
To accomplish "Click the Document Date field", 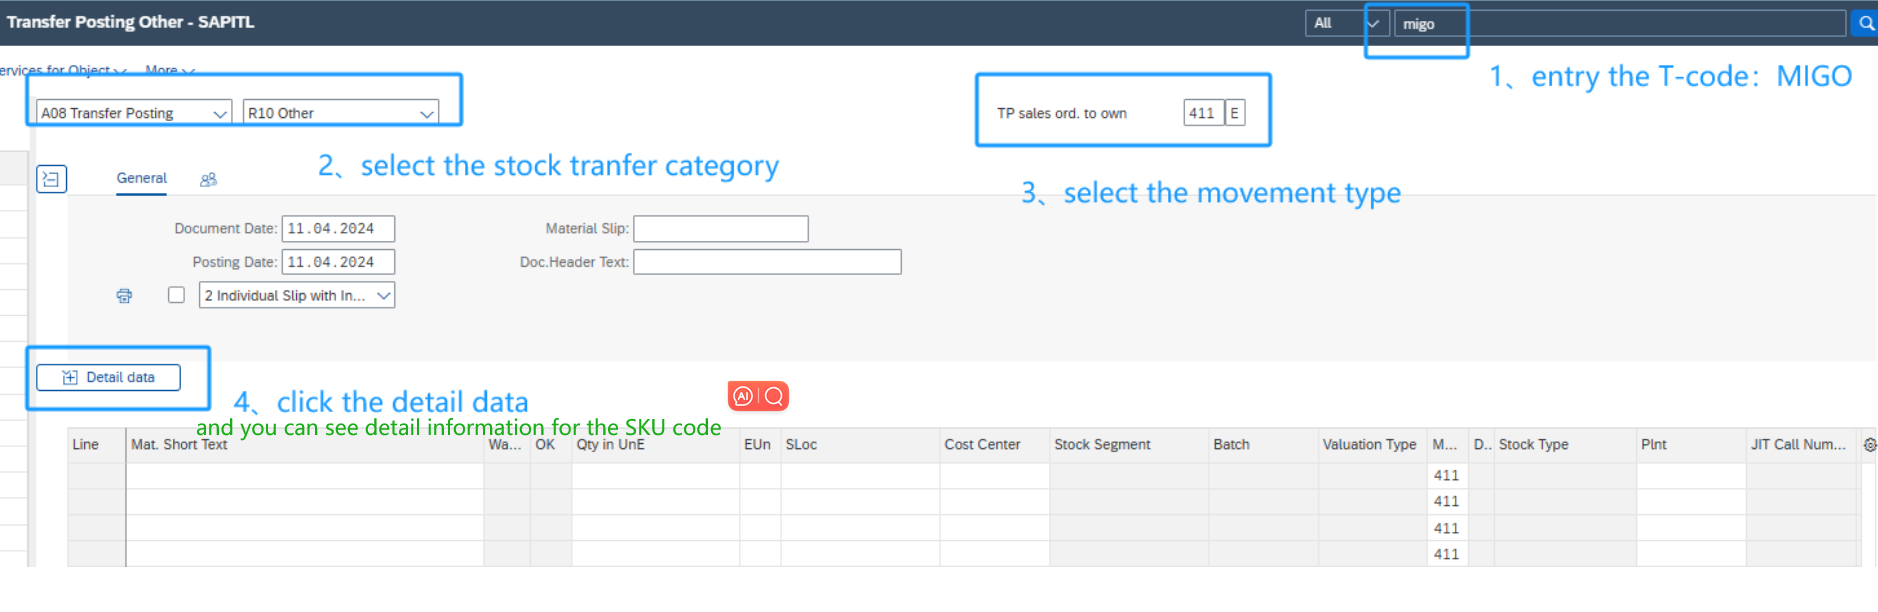I will pos(337,229).
